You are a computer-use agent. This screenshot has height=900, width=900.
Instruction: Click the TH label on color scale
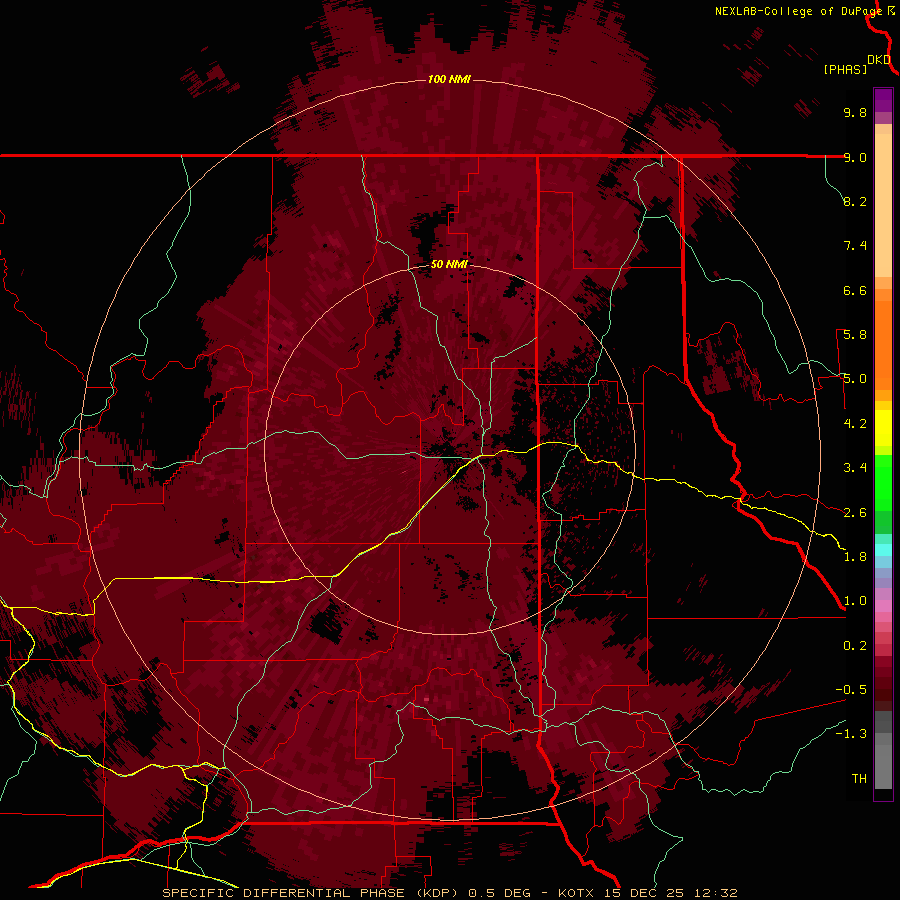pos(859,779)
